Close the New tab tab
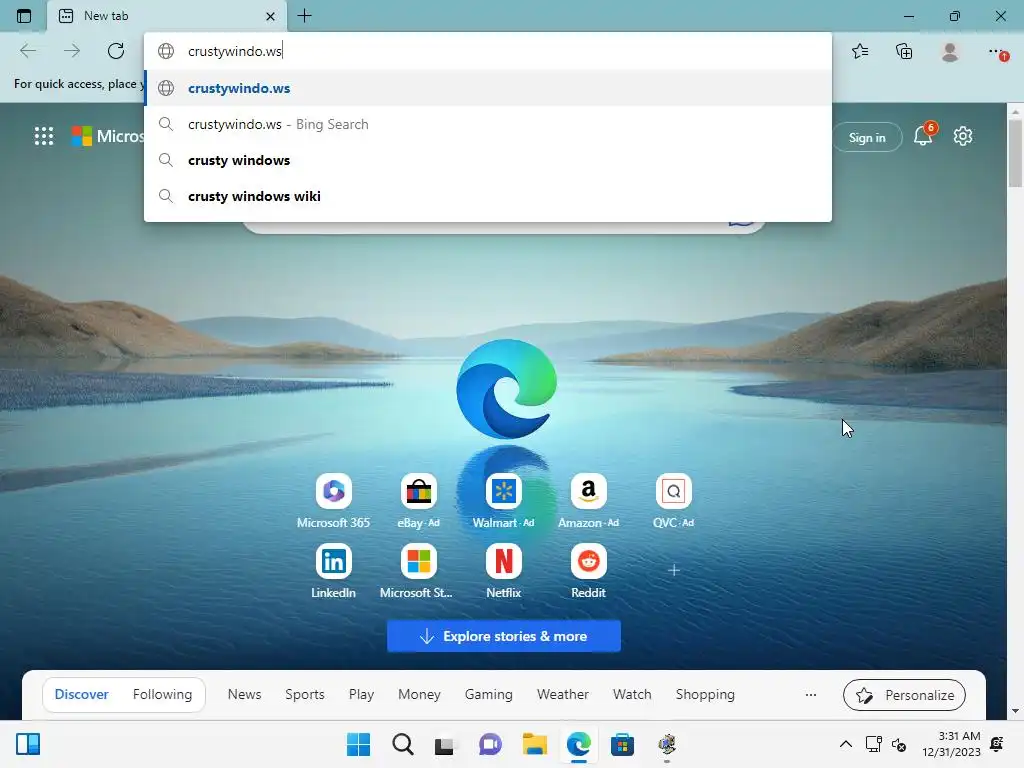 (270, 16)
